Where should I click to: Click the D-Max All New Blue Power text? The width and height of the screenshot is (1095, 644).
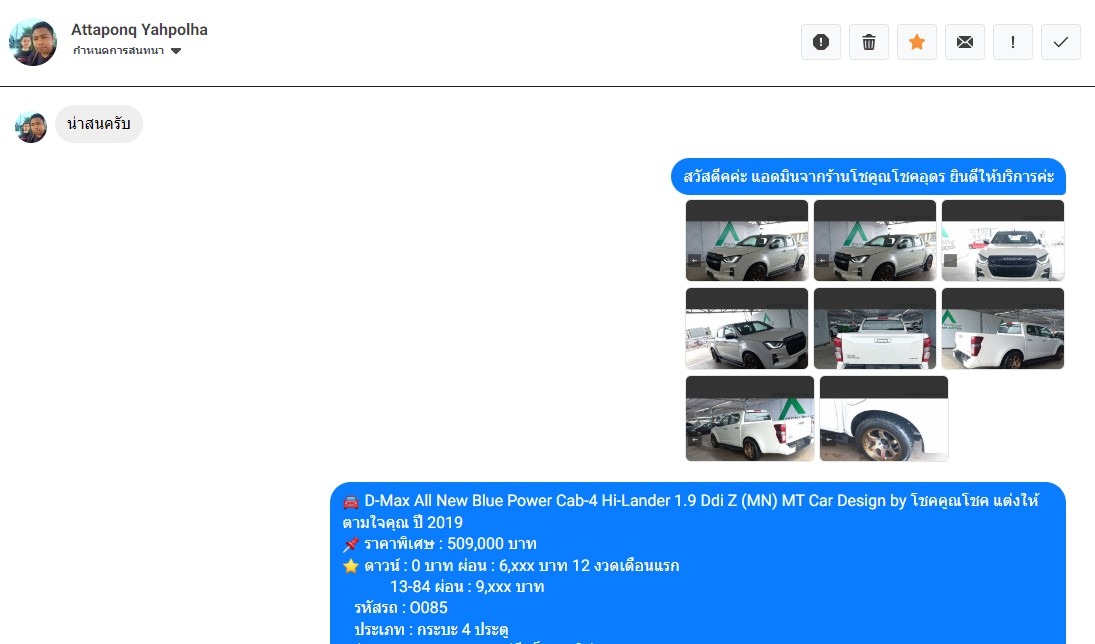coord(690,511)
